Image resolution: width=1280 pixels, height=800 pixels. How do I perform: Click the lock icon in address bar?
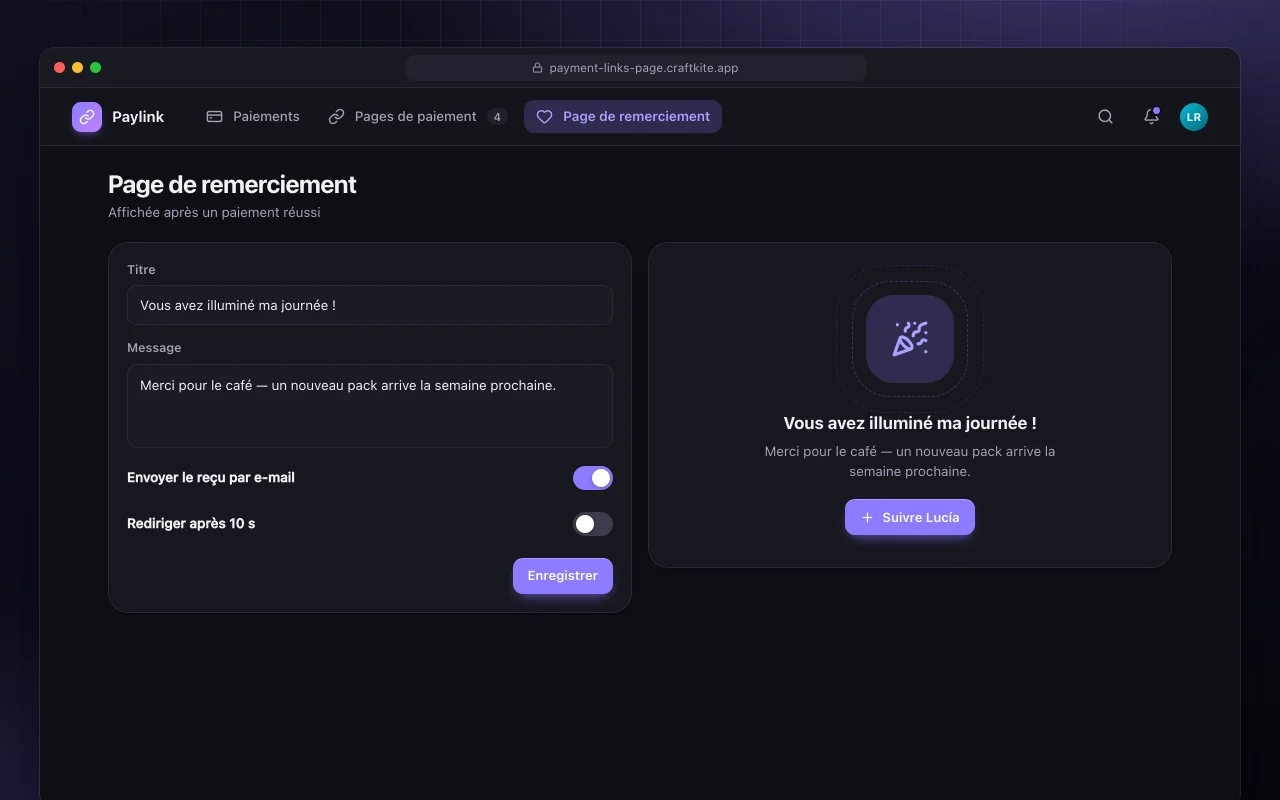[x=537, y=68]
